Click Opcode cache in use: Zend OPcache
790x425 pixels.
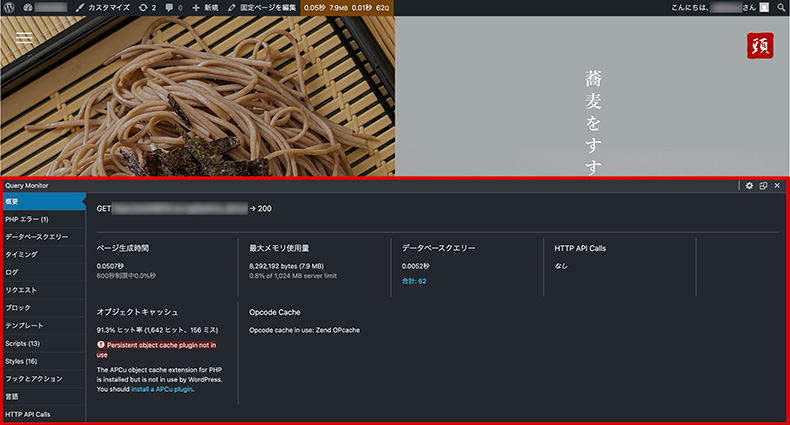pyautogui.click(x=304, y=330)
